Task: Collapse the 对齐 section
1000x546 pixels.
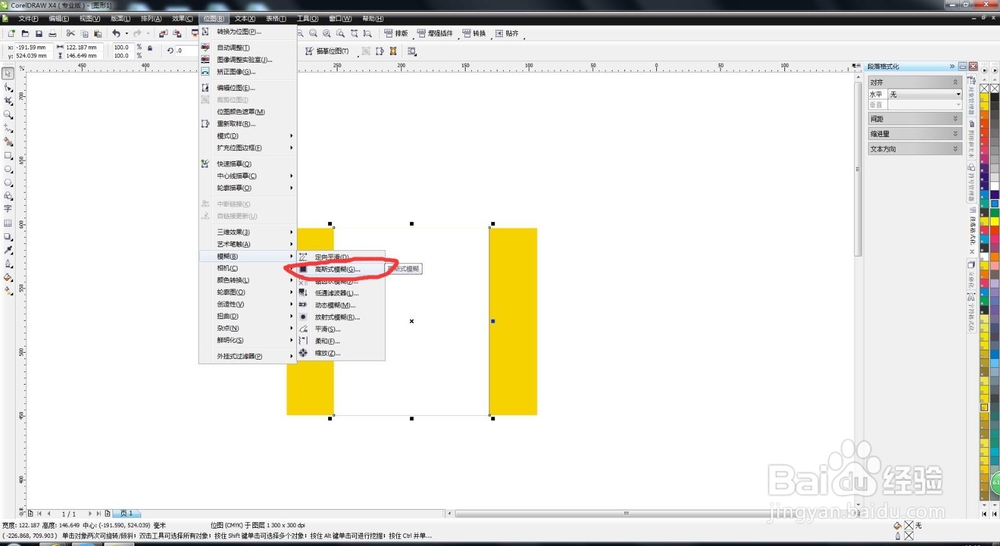Action: pyautogui.click(x=955, y=82)
